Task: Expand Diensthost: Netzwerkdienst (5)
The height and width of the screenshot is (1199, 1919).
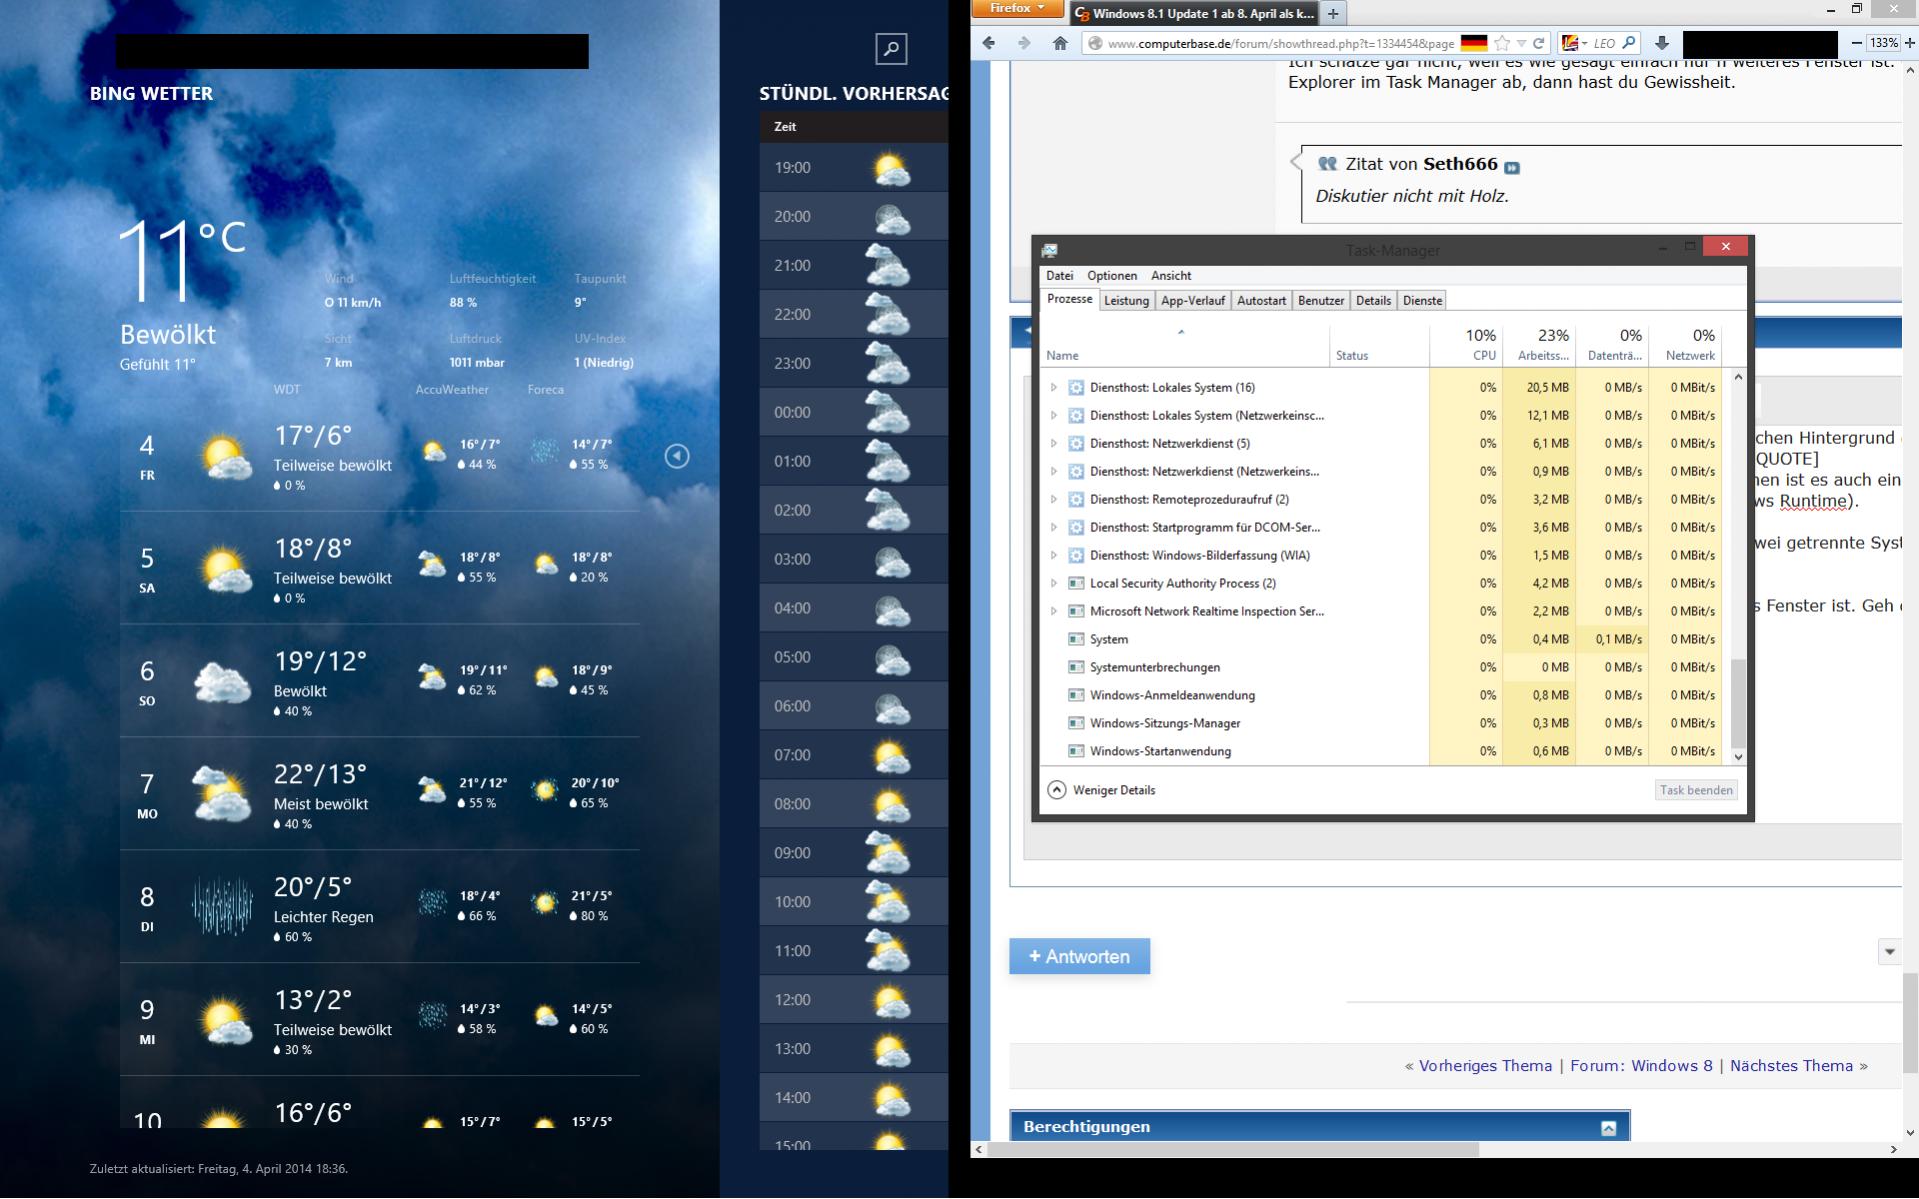Action: (1053, 443)
